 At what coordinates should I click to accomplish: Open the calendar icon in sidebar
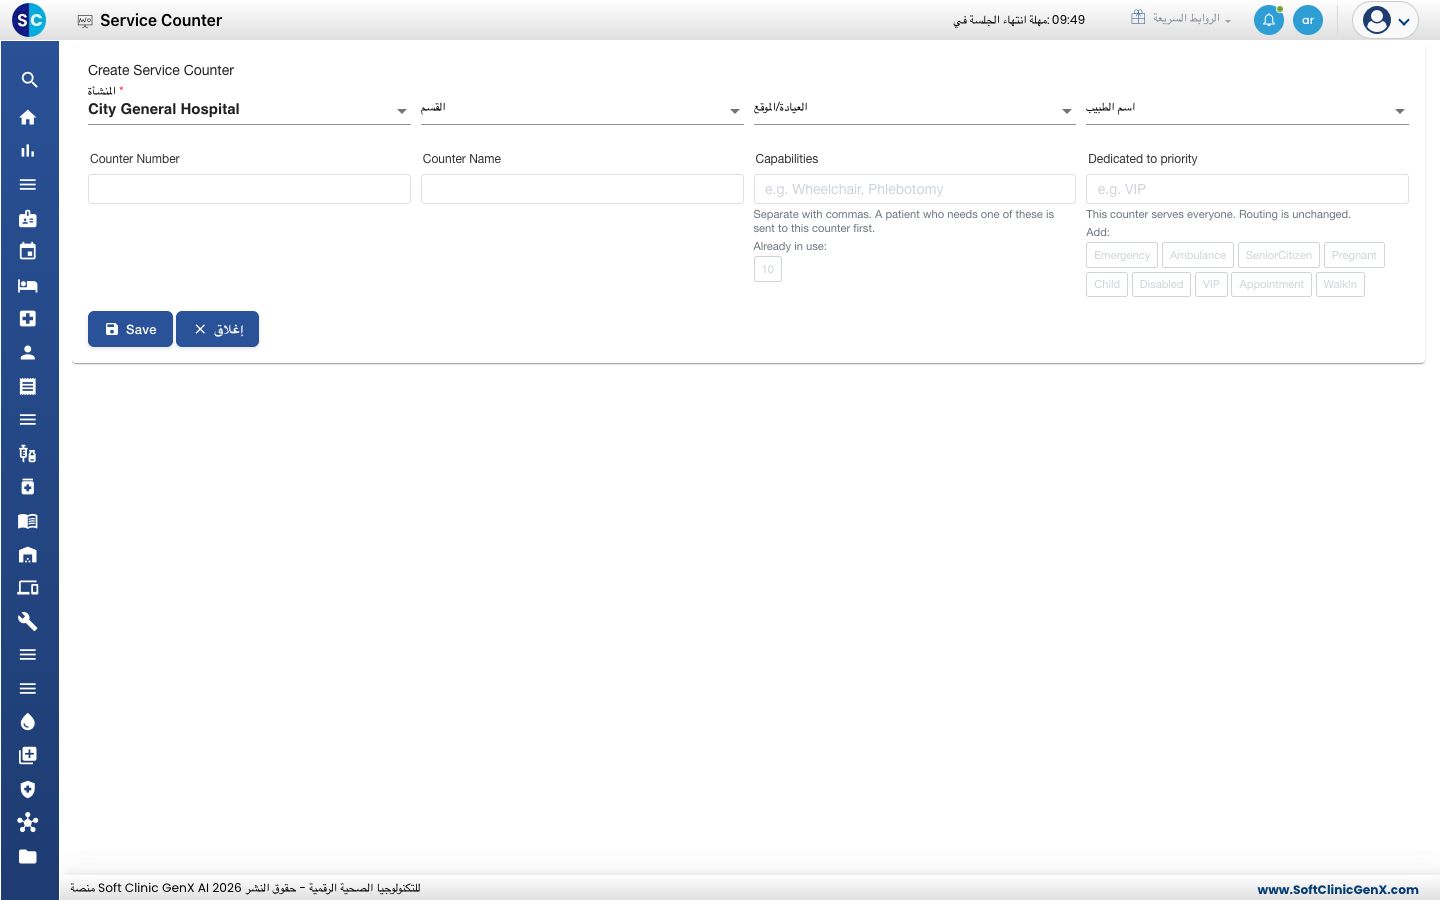28,252
